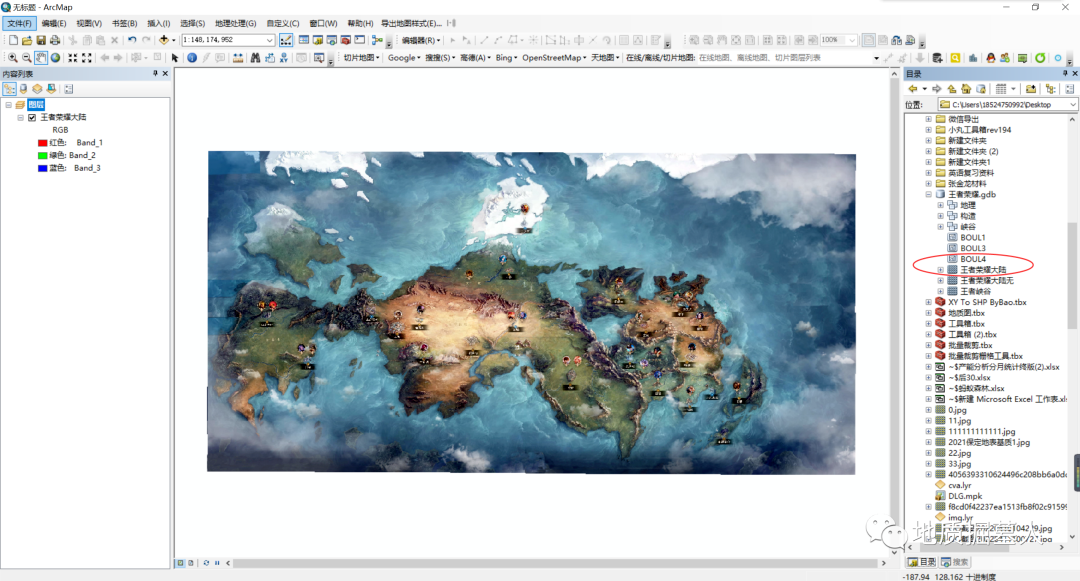Open the Editor Toolbar button
This screenshot has width=1080, height=581.
[x=286, y=41]
